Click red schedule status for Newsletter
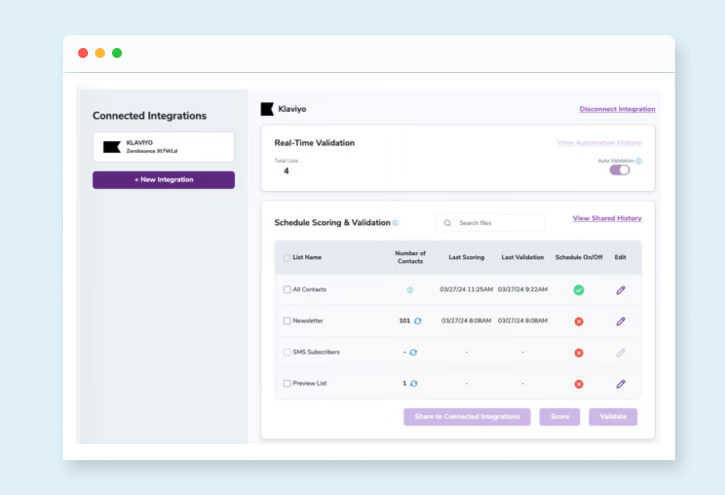The height and width of the screenshot is (495, 725). pos(578,321)
